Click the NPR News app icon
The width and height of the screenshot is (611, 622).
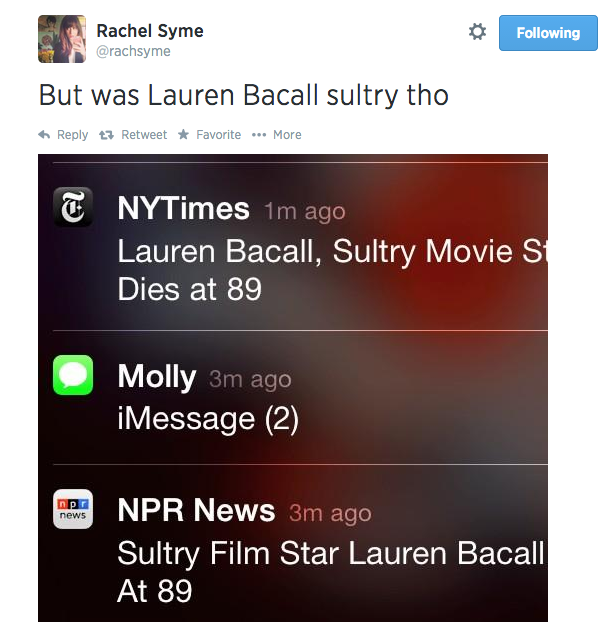[x=73, y=509]
